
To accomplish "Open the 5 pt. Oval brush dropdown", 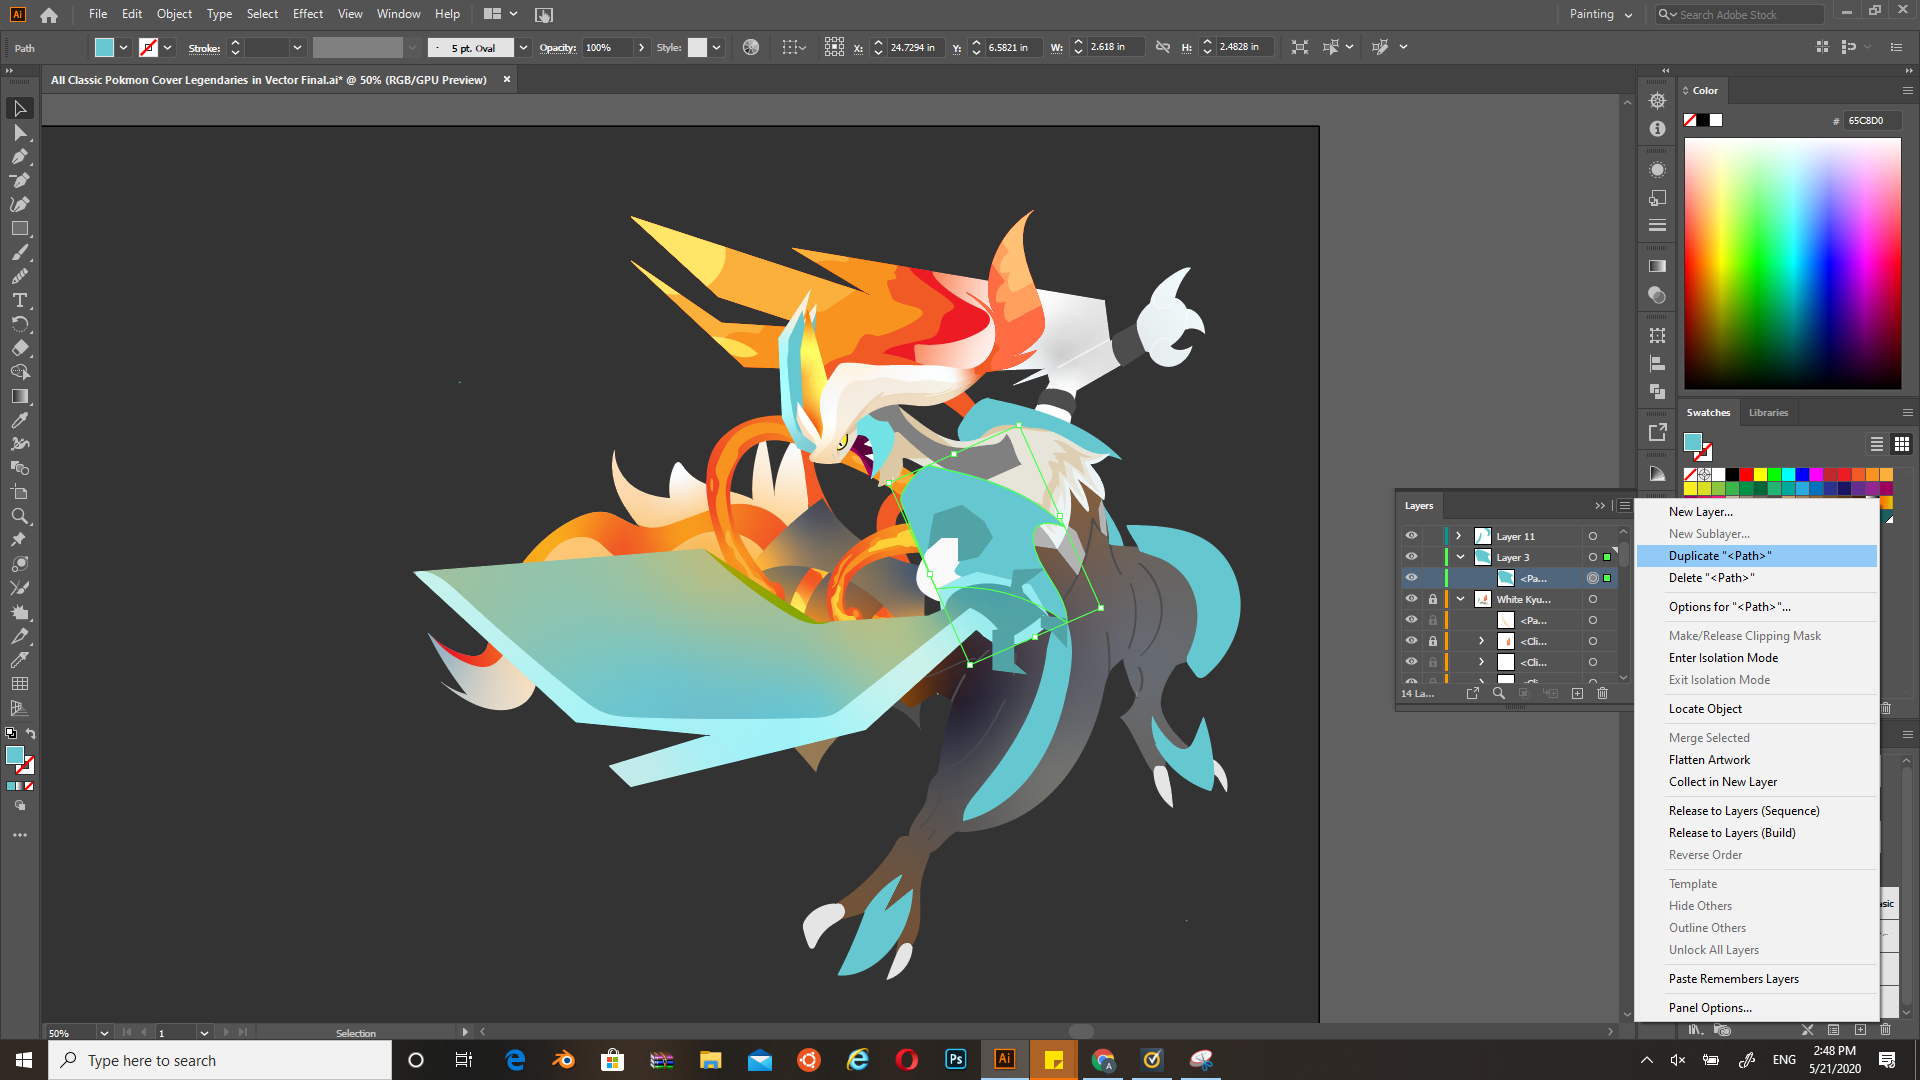I will coord(523,47).
